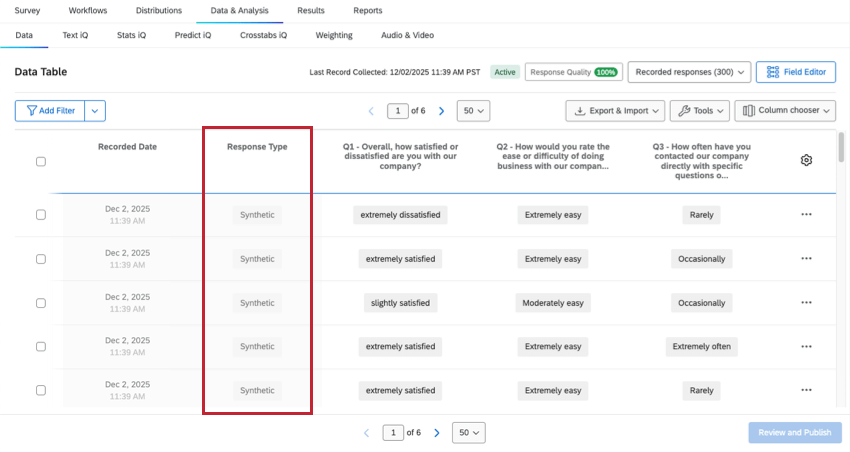Click the top page number input field
The image size is (850, 452).
396,111
